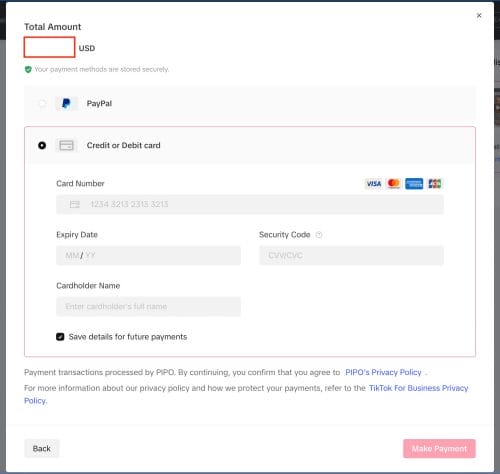Open the Security Code help tooltip icon
The image size is (500, 474).
(319, 235)
